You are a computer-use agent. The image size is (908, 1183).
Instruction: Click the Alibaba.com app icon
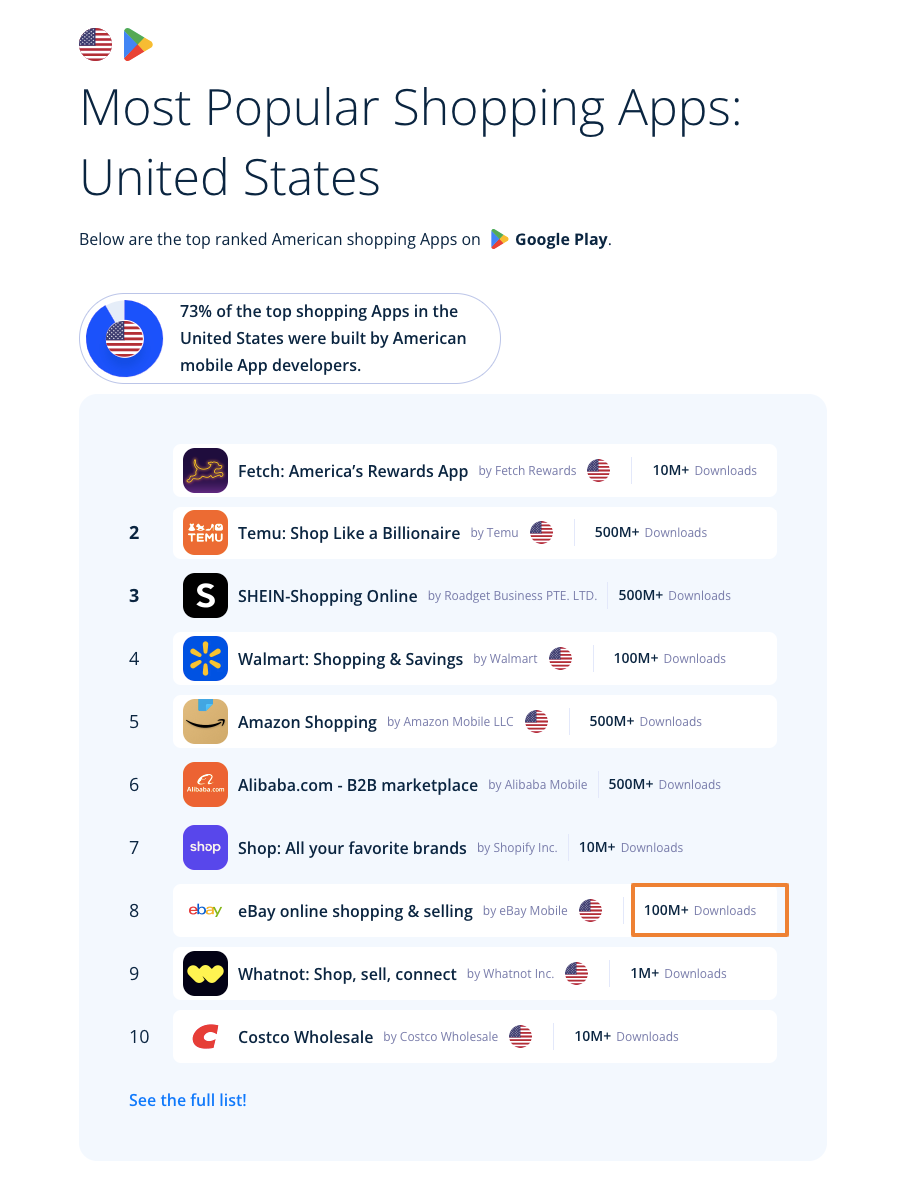[x=205, y=785]
